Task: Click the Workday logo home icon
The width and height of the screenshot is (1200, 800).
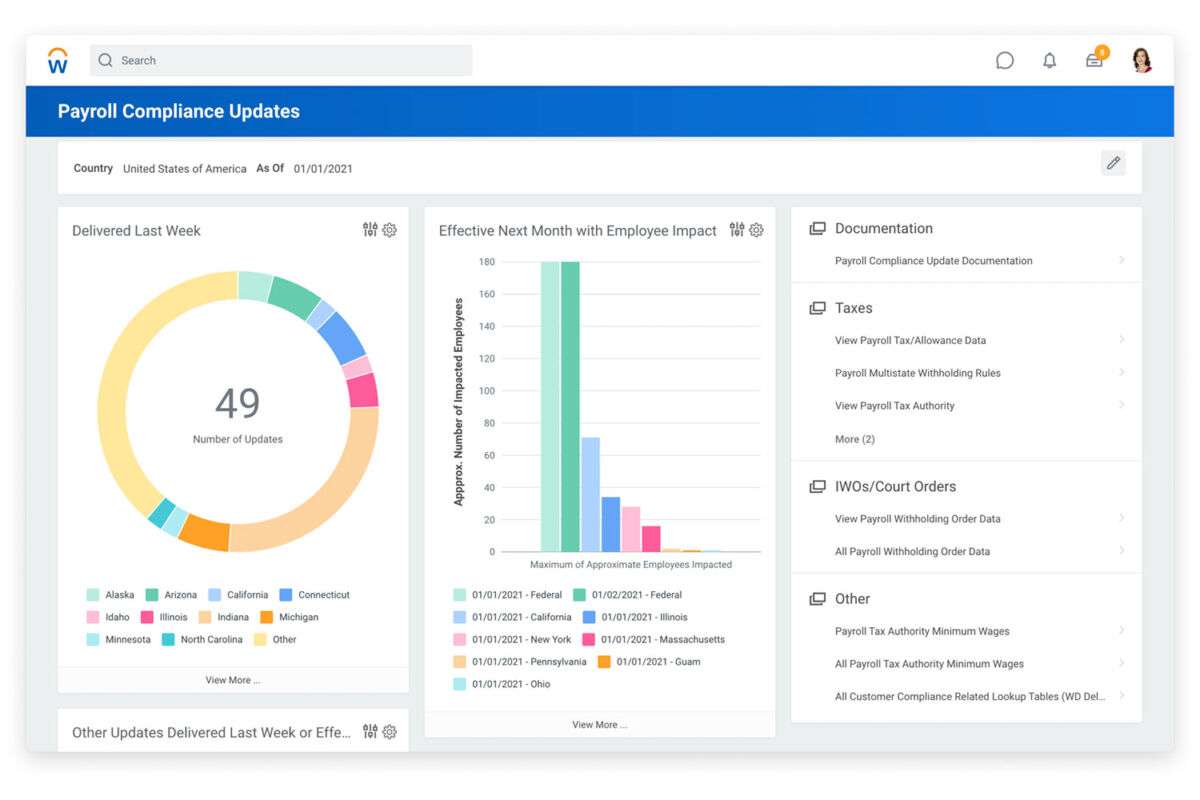Action: tap(58, 61)
